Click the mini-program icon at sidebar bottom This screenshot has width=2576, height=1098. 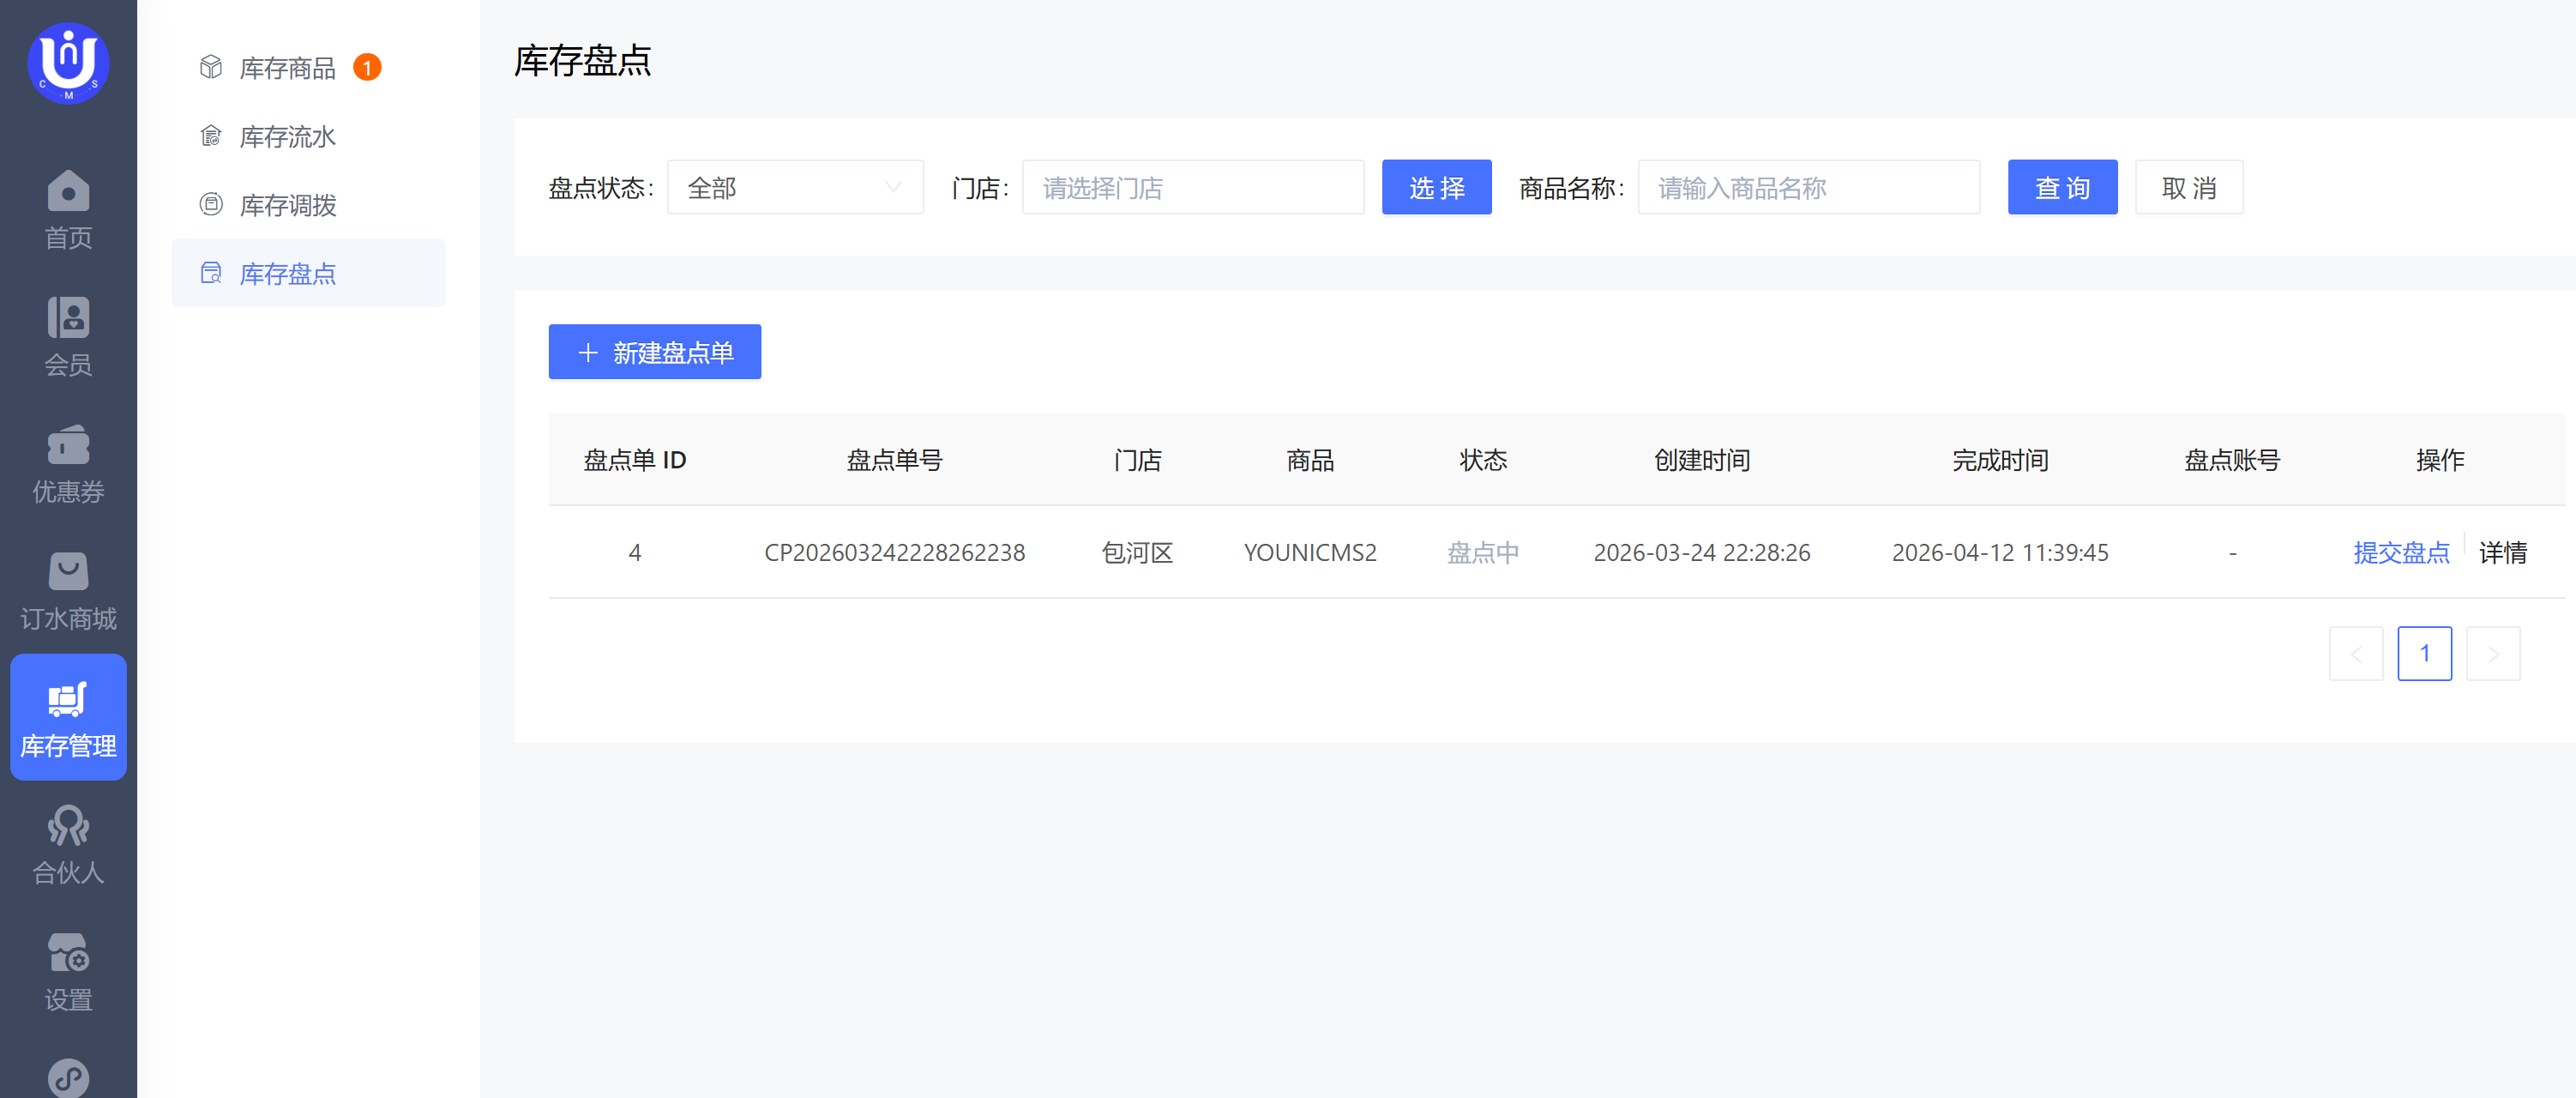pyautogui.click(x=68, y=1078)
